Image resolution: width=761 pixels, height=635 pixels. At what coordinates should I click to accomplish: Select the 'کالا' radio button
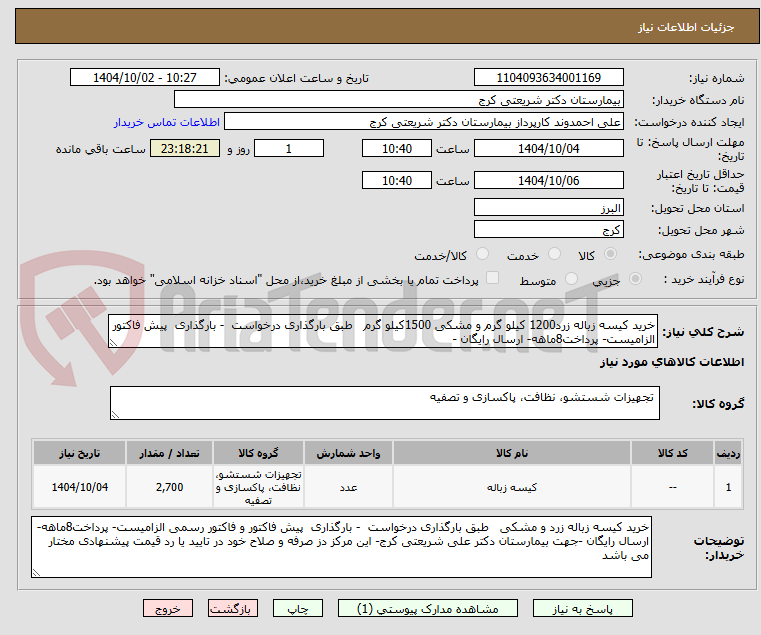(x=611, y=254)
